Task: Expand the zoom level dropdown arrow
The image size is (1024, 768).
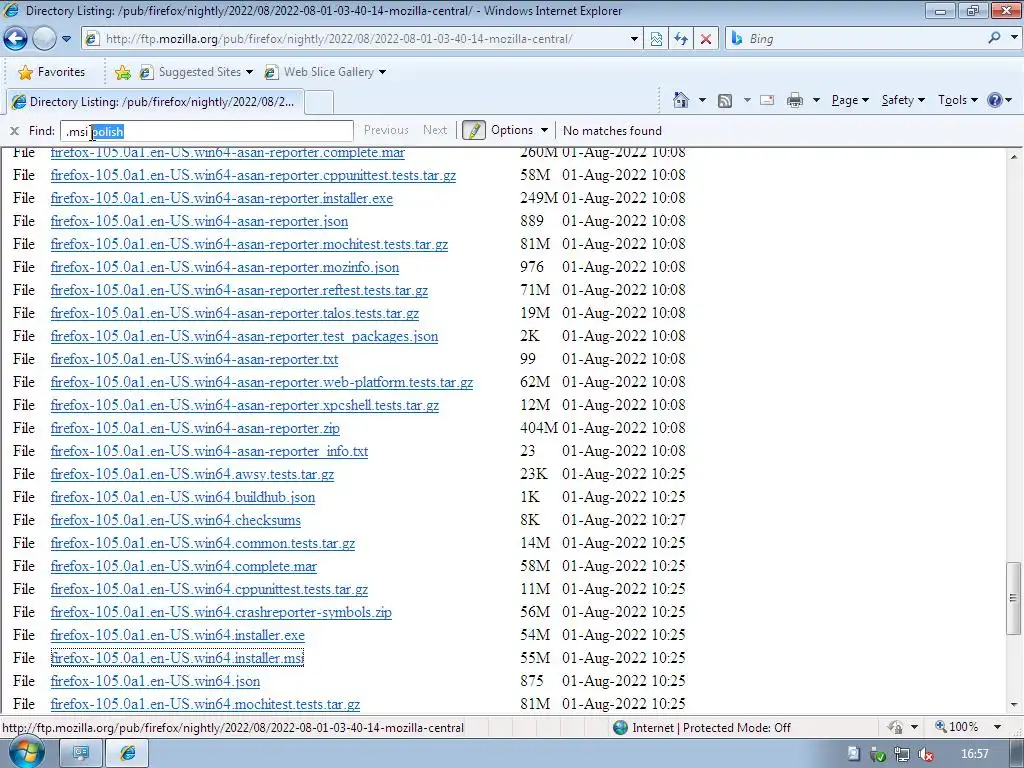Action: tap(997, 727)
